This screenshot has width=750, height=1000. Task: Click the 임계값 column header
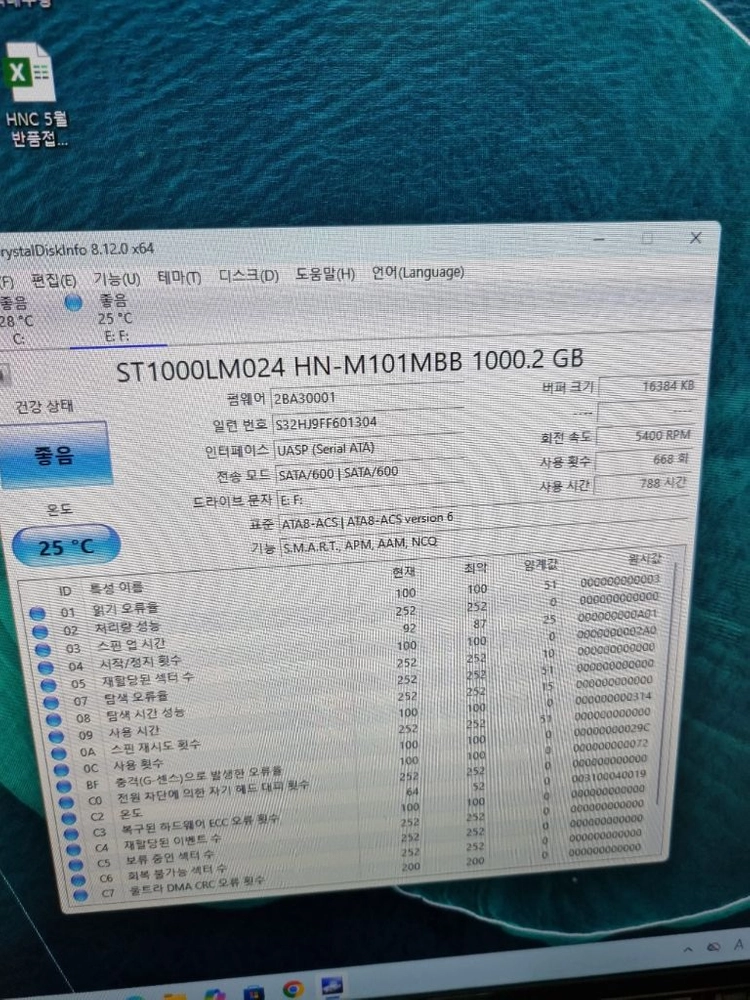pos(541,564)
